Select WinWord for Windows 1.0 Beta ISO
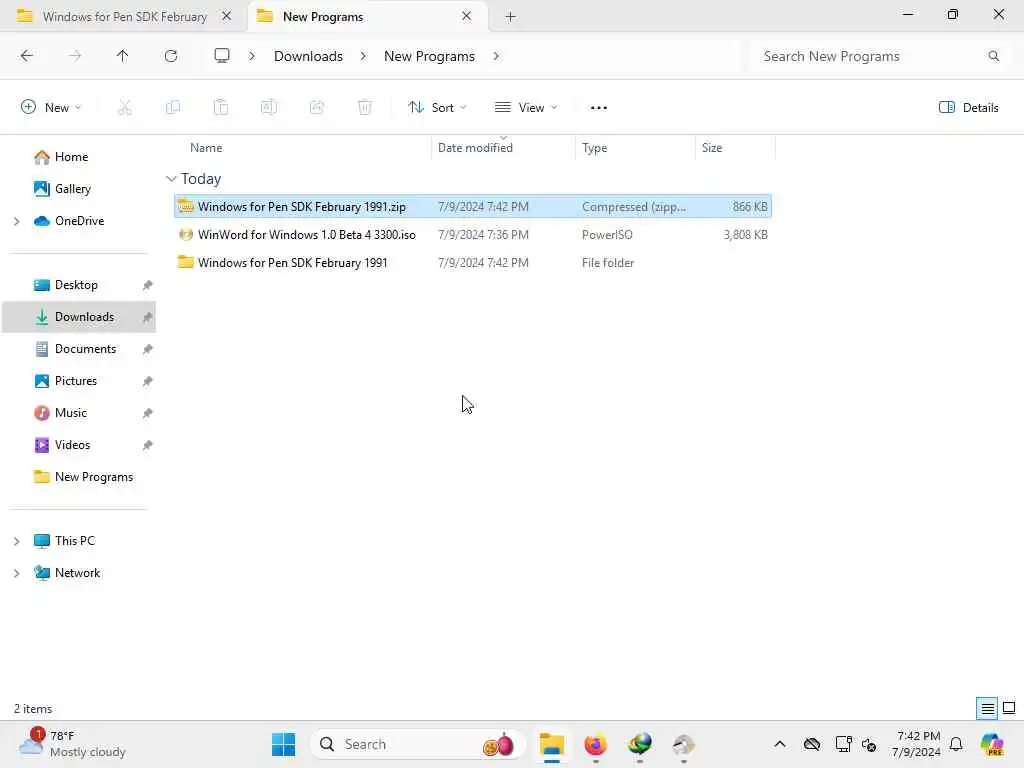Viewport: 1024px width, 768px height. [473, 234]
